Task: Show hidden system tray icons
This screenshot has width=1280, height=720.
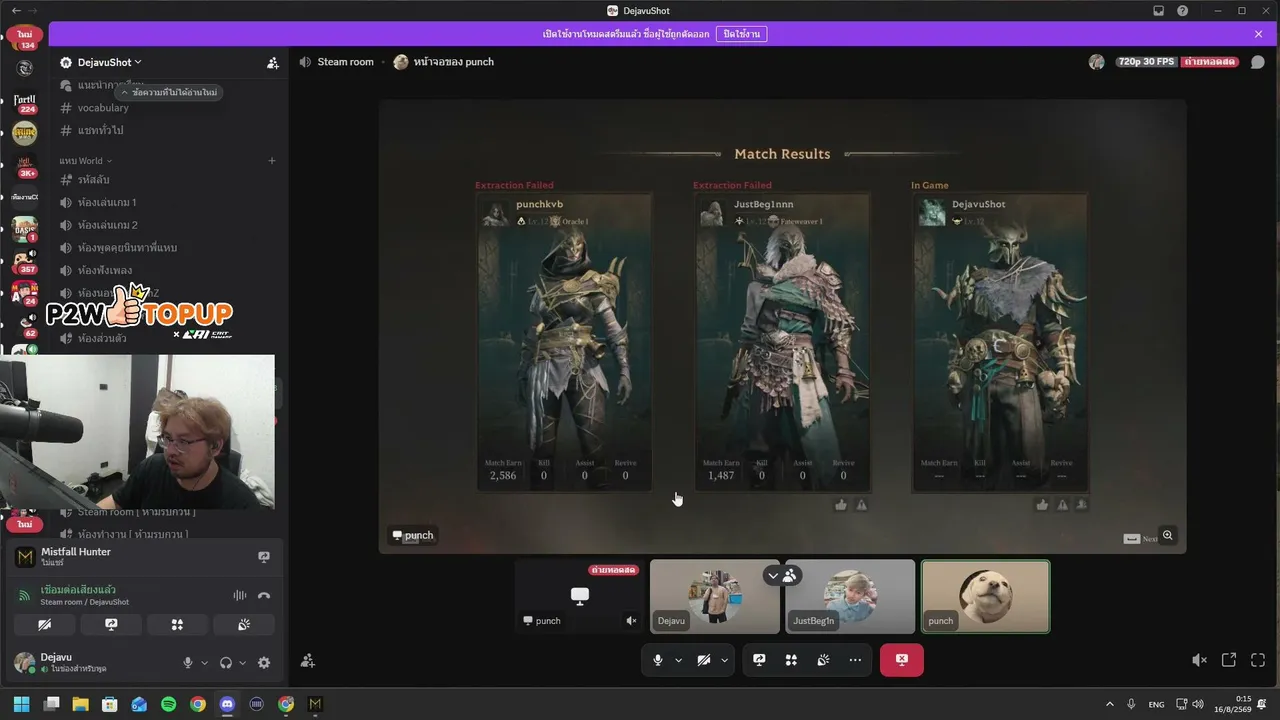Action: [x=1109, y=704]
